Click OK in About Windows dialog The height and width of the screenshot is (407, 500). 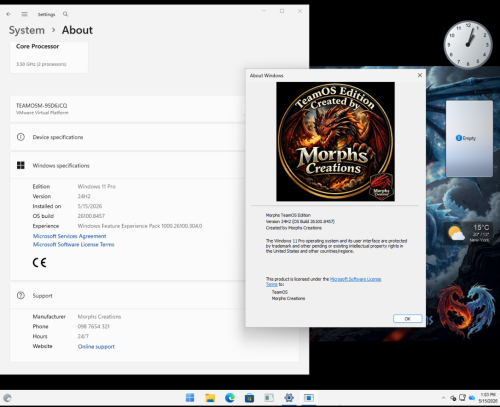[407, 319]
